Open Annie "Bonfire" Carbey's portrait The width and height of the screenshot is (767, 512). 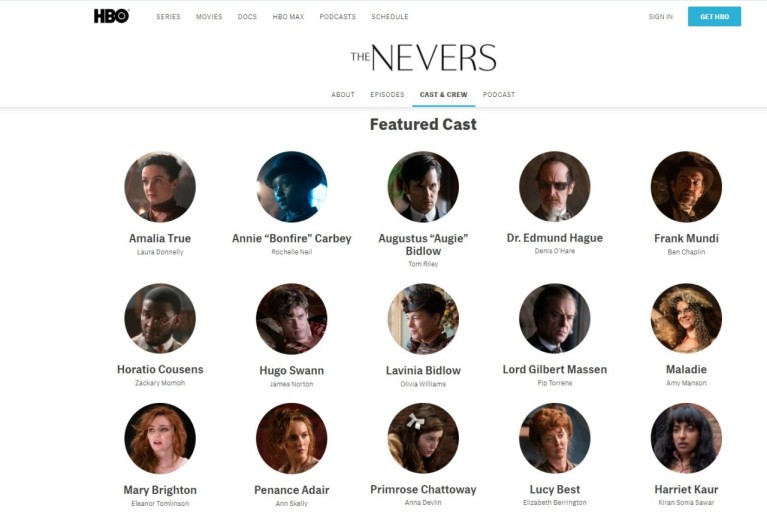(292, 187)
